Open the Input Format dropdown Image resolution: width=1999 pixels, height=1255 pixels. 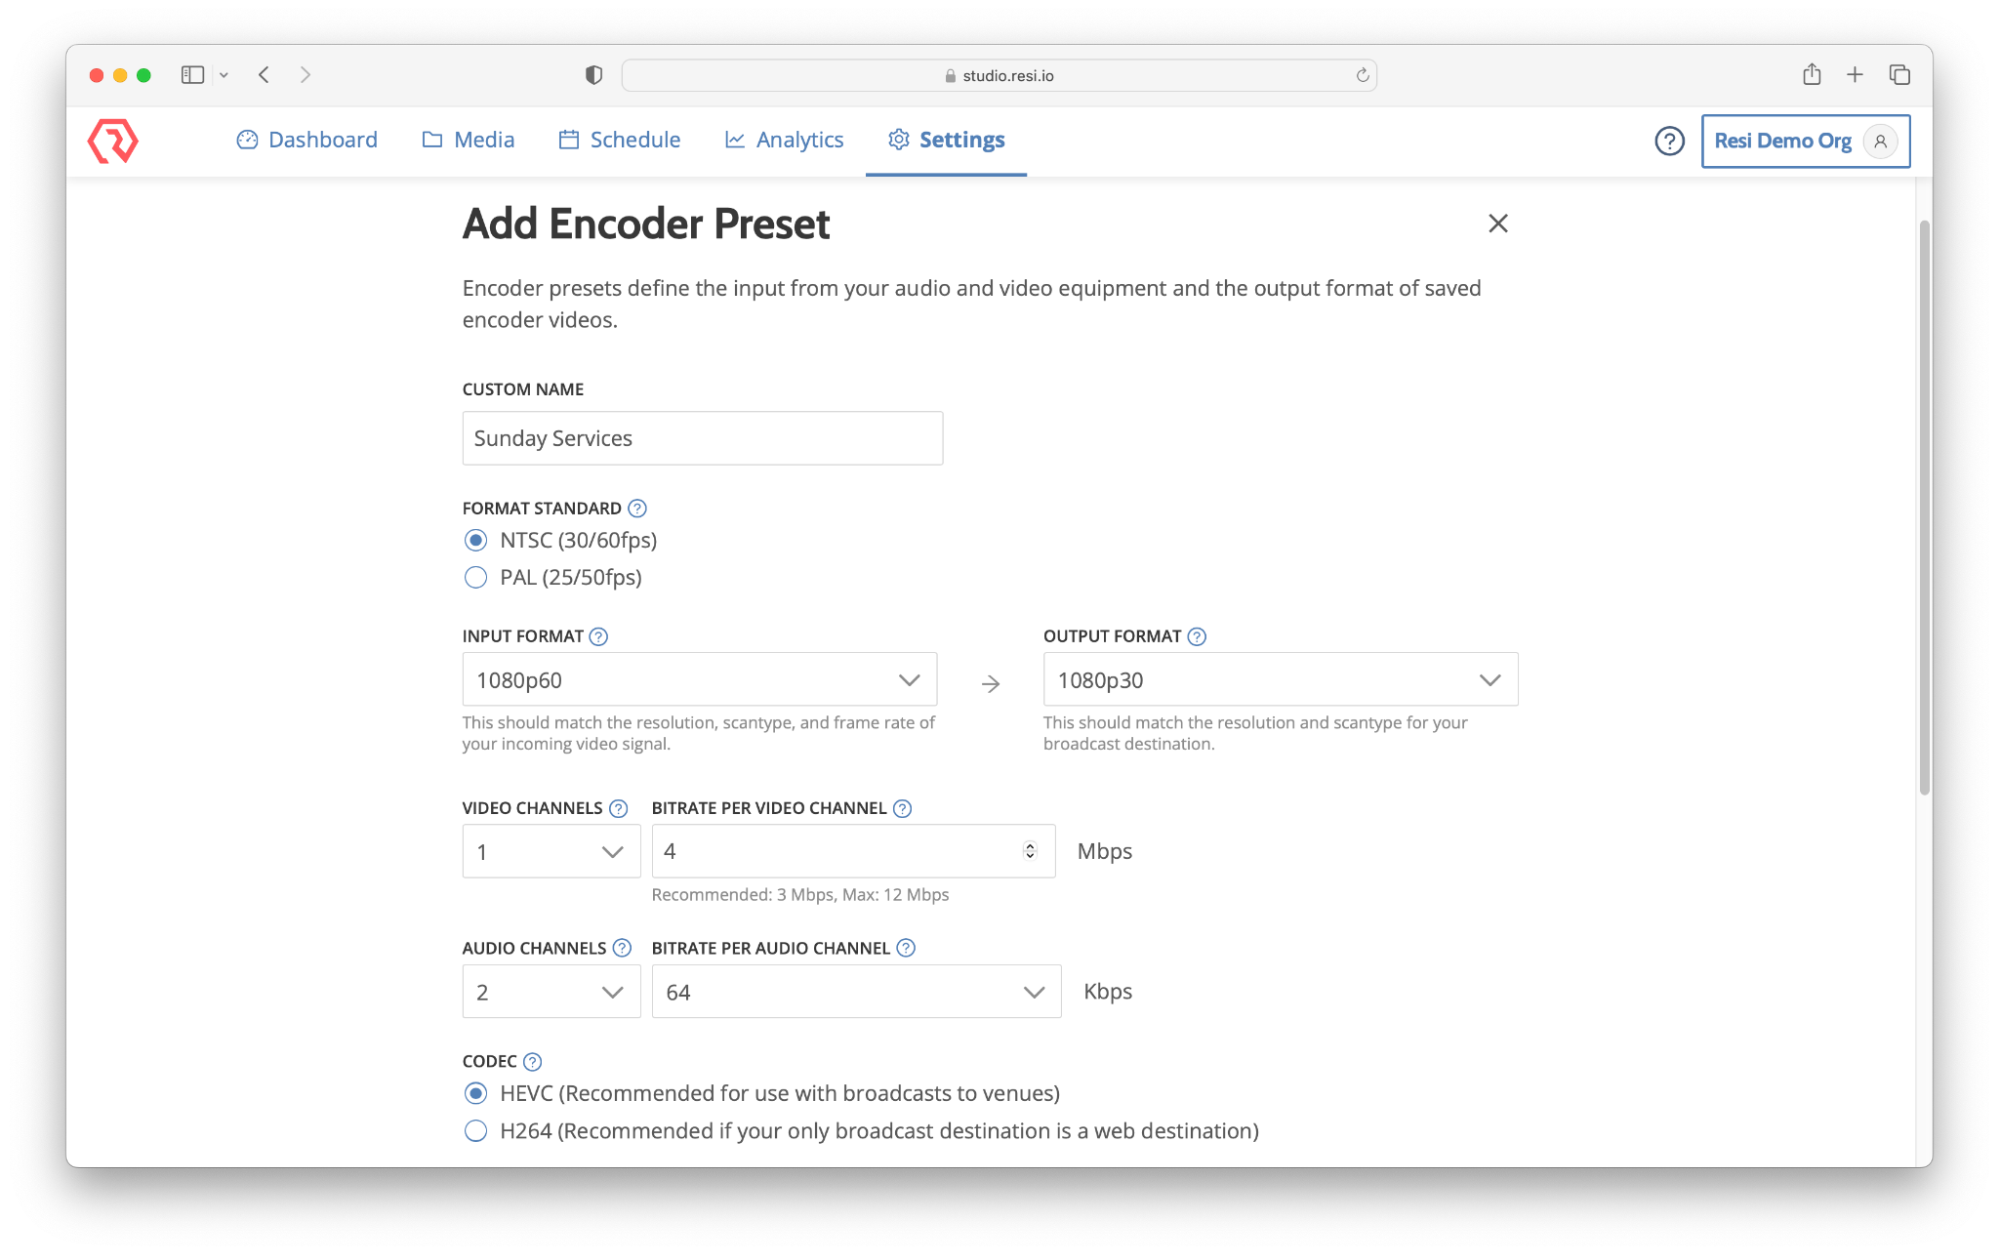[699, 680]
